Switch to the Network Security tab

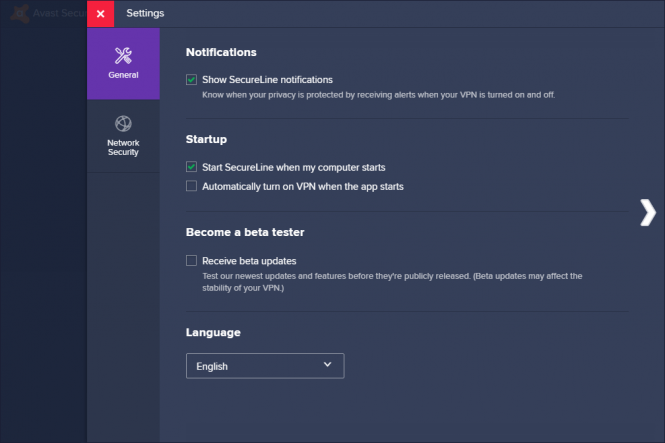point(123,136)
